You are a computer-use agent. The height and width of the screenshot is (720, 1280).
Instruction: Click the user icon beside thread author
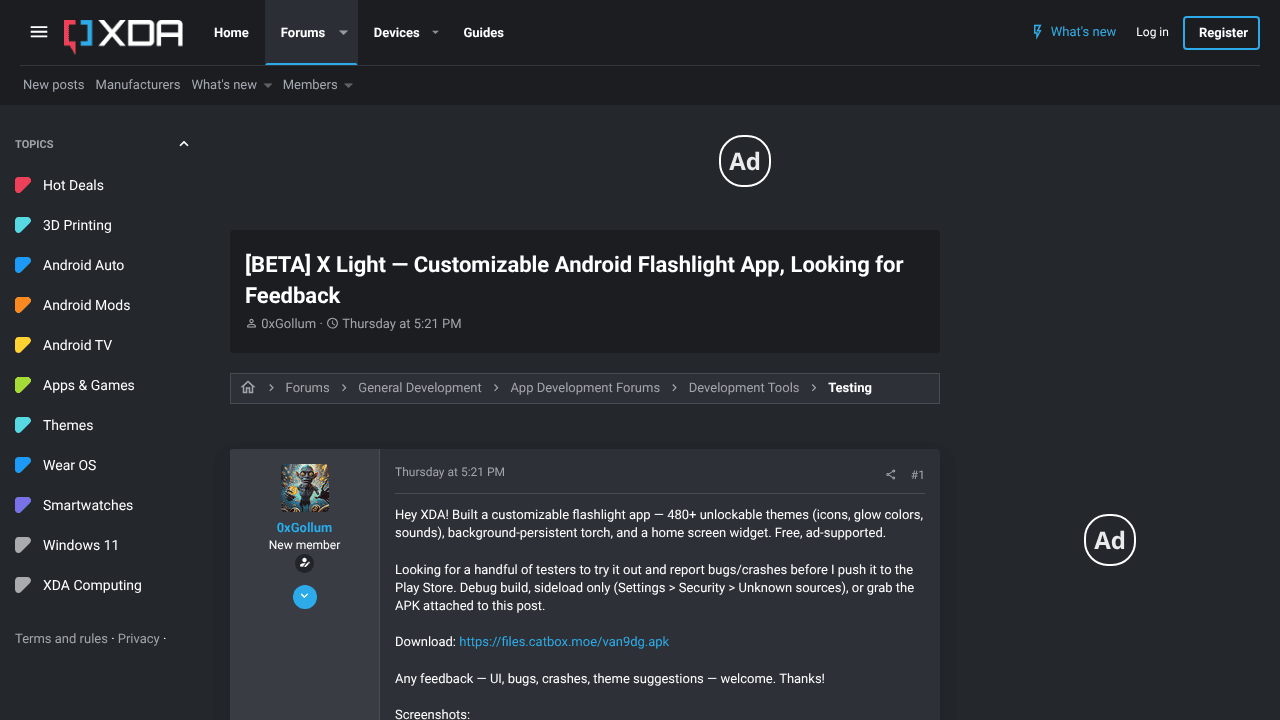pos(251,324)
